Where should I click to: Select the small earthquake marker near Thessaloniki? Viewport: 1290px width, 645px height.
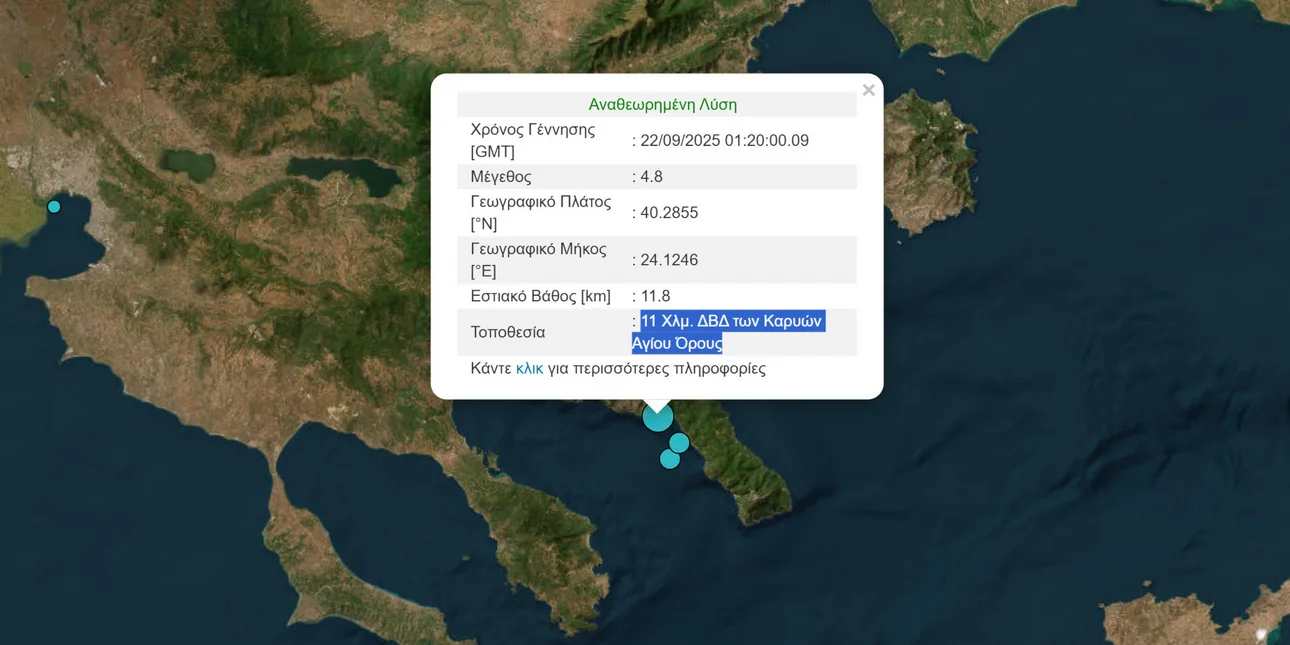tap(54, 207)
